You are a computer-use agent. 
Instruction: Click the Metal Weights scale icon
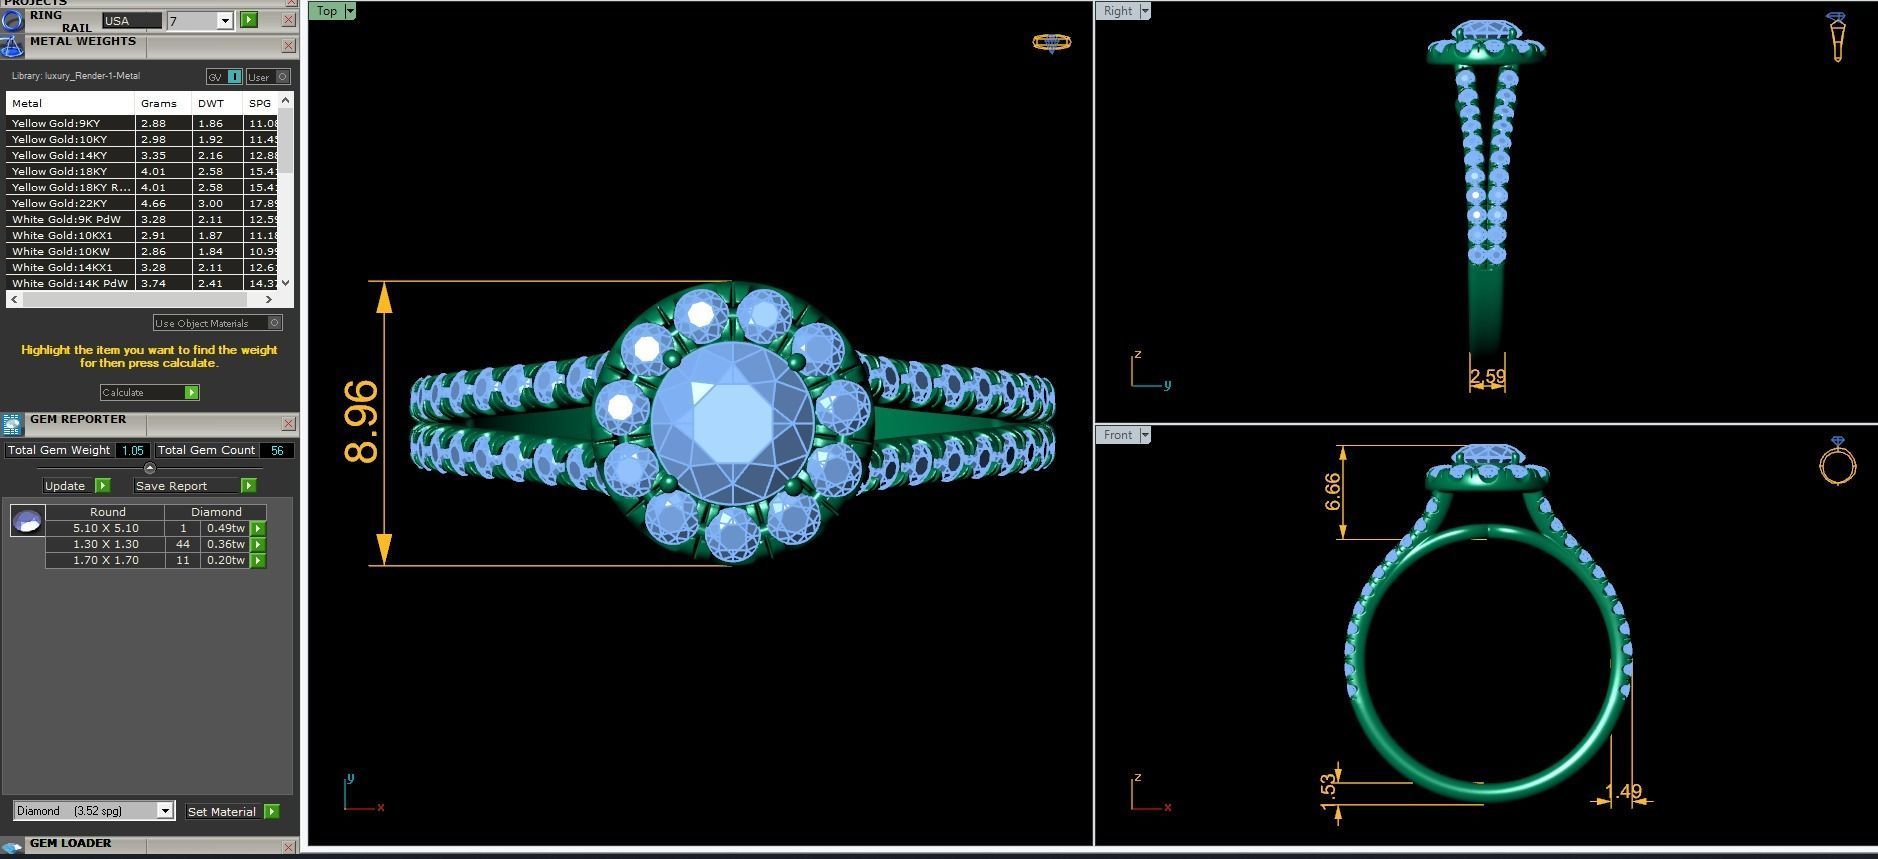(12, 46)
